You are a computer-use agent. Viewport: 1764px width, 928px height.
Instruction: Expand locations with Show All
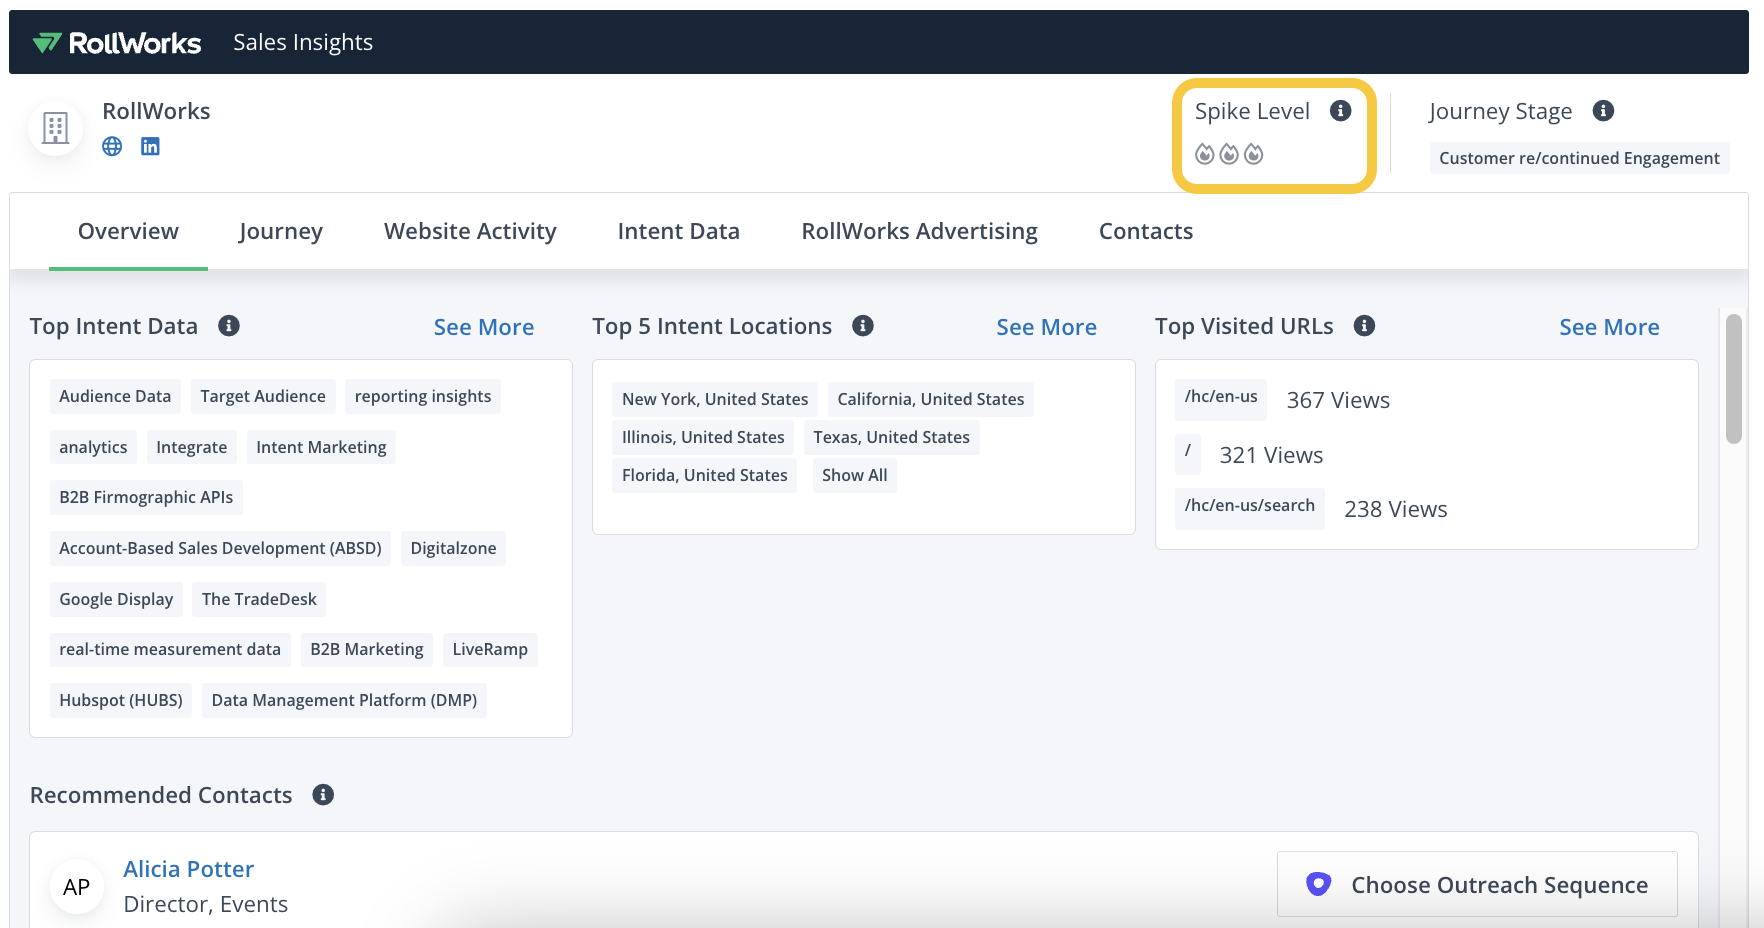tap(854, 475)
